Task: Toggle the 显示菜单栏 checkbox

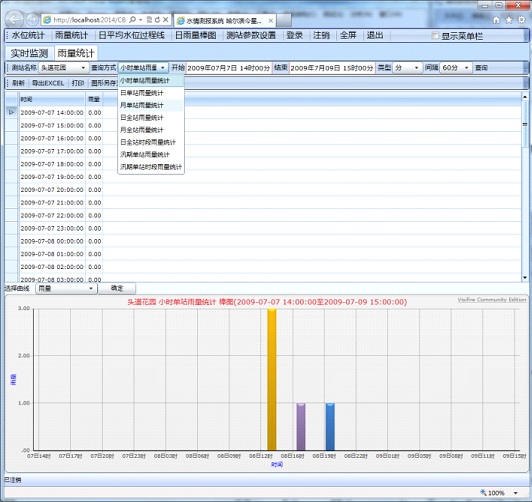Action: coord(435,36)
